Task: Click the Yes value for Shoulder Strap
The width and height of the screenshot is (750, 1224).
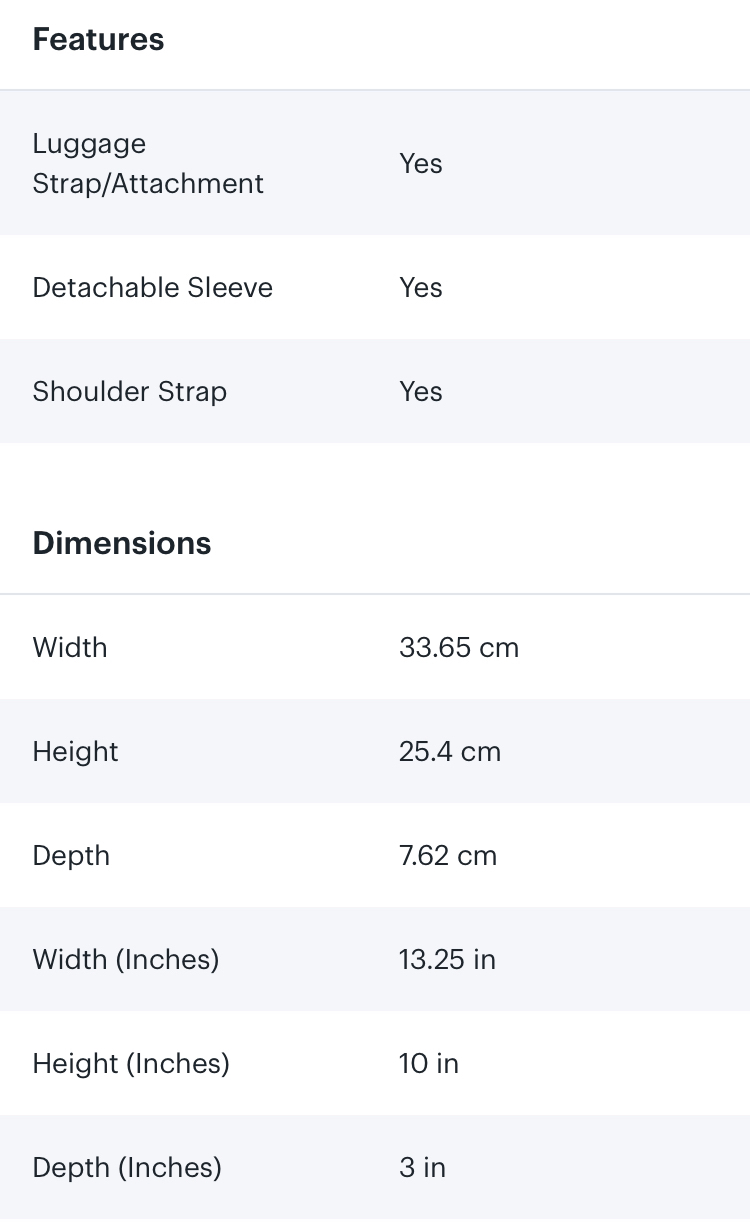Action: [421, 392]
